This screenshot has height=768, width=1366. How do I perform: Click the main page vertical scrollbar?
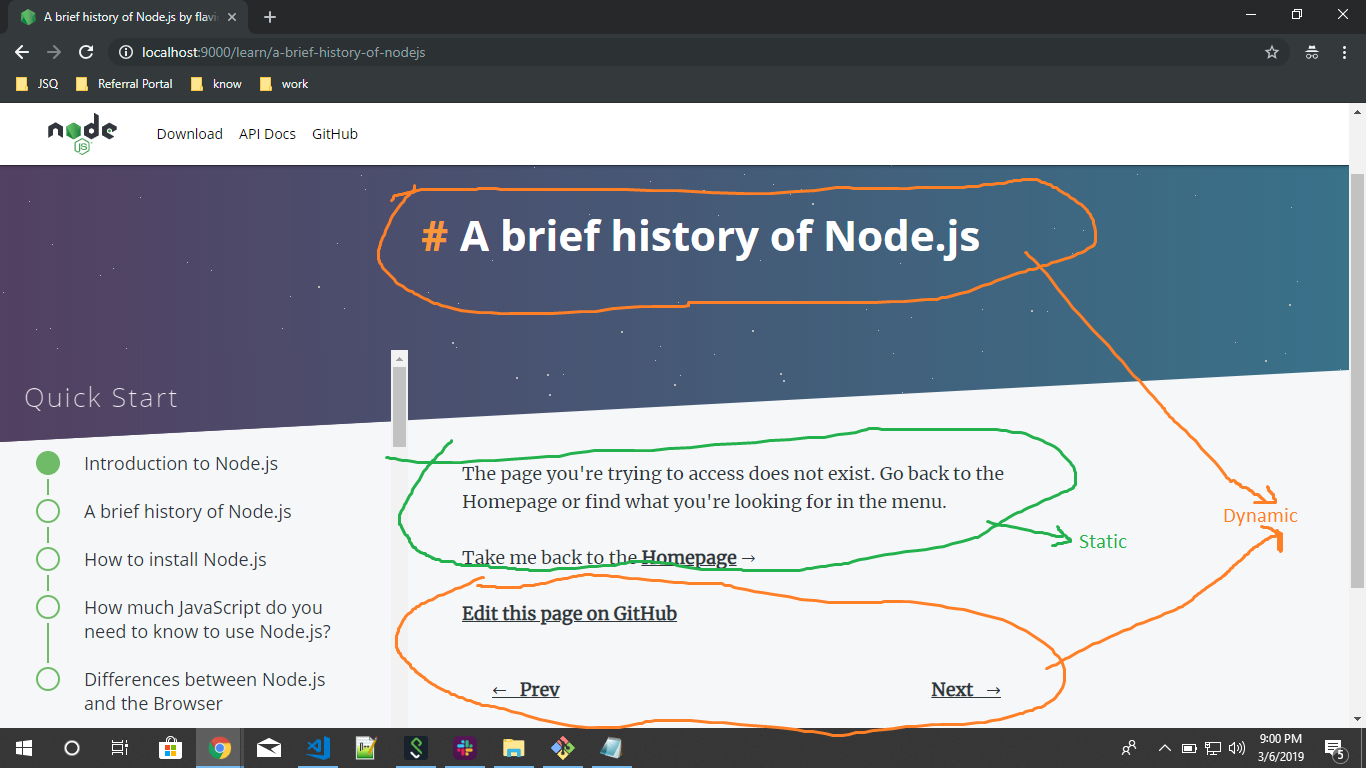(x=1357, y=380)
